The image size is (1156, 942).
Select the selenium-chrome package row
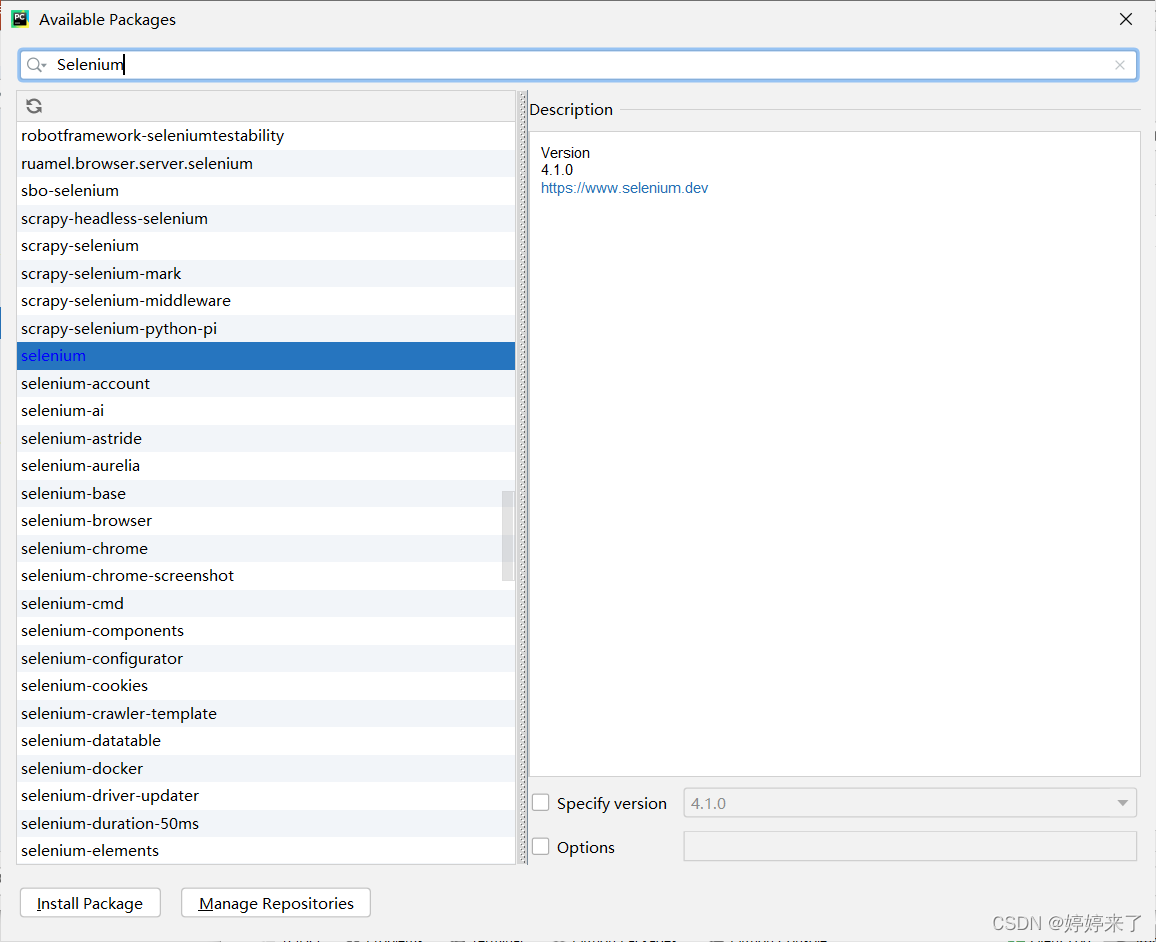265,548
